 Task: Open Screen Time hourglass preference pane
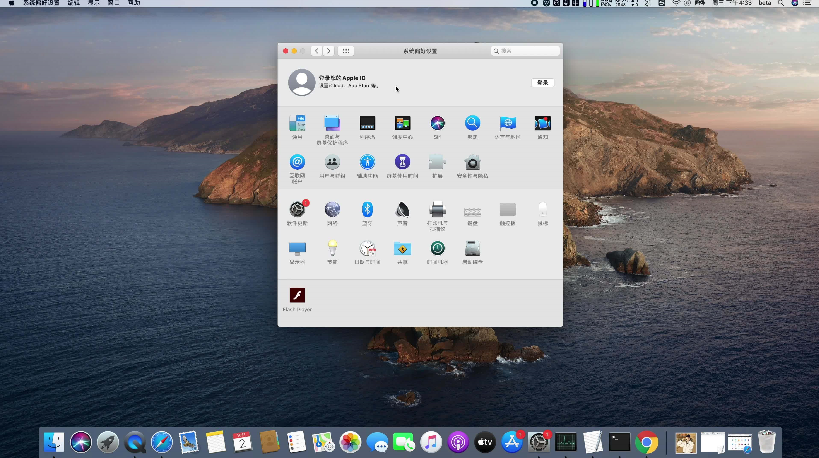402,162
